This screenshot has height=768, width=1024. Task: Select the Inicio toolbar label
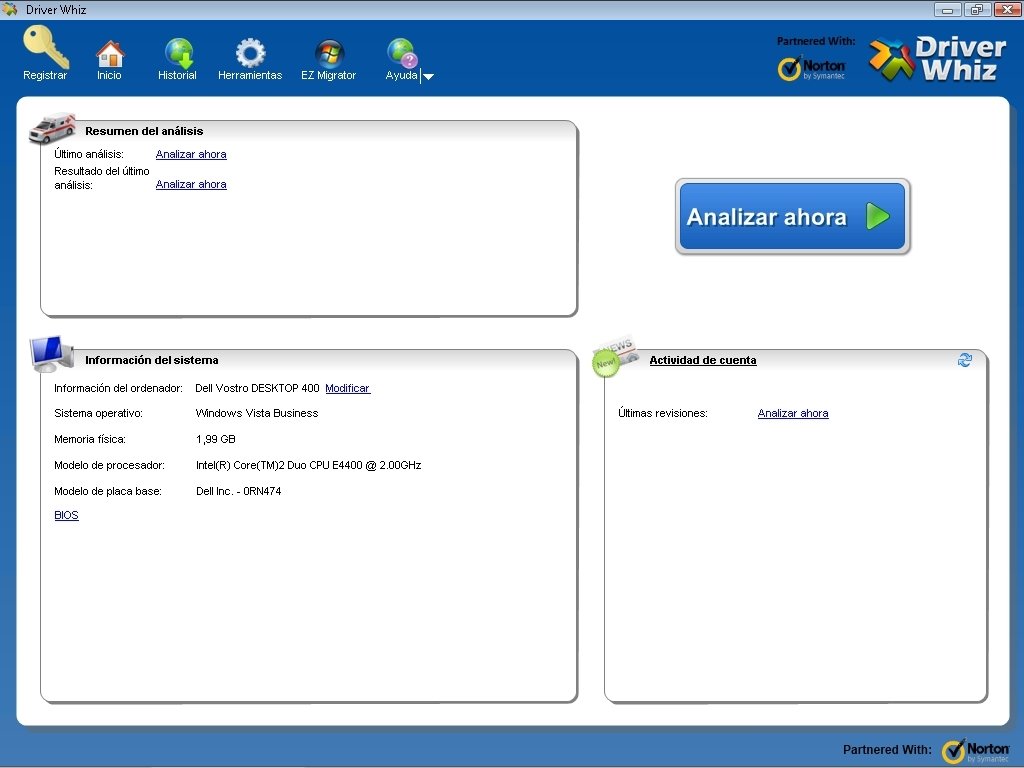click(x=109, y=75)
